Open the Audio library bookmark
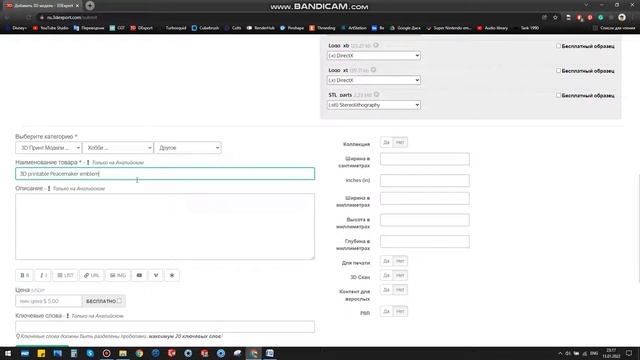640x360 pixels. point(493,28)
